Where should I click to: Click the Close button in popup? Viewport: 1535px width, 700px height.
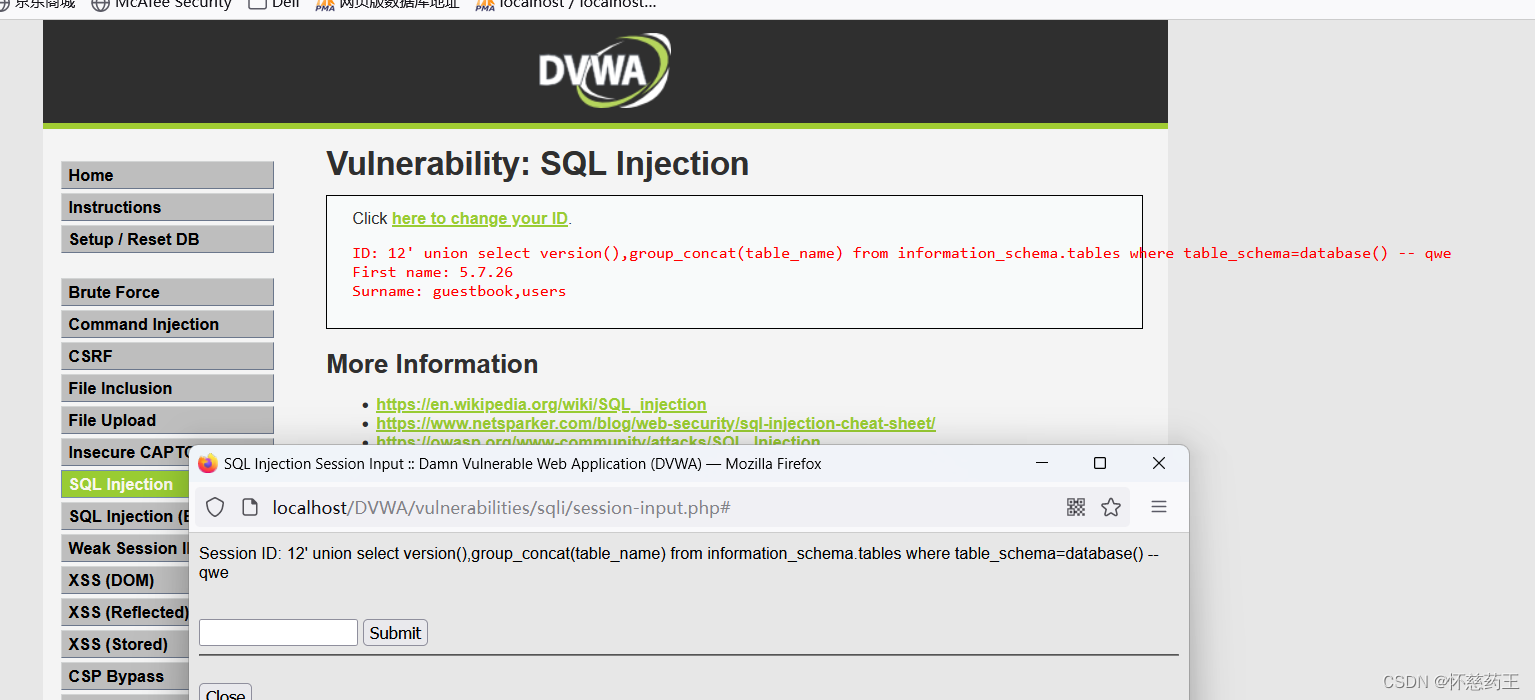225,693
